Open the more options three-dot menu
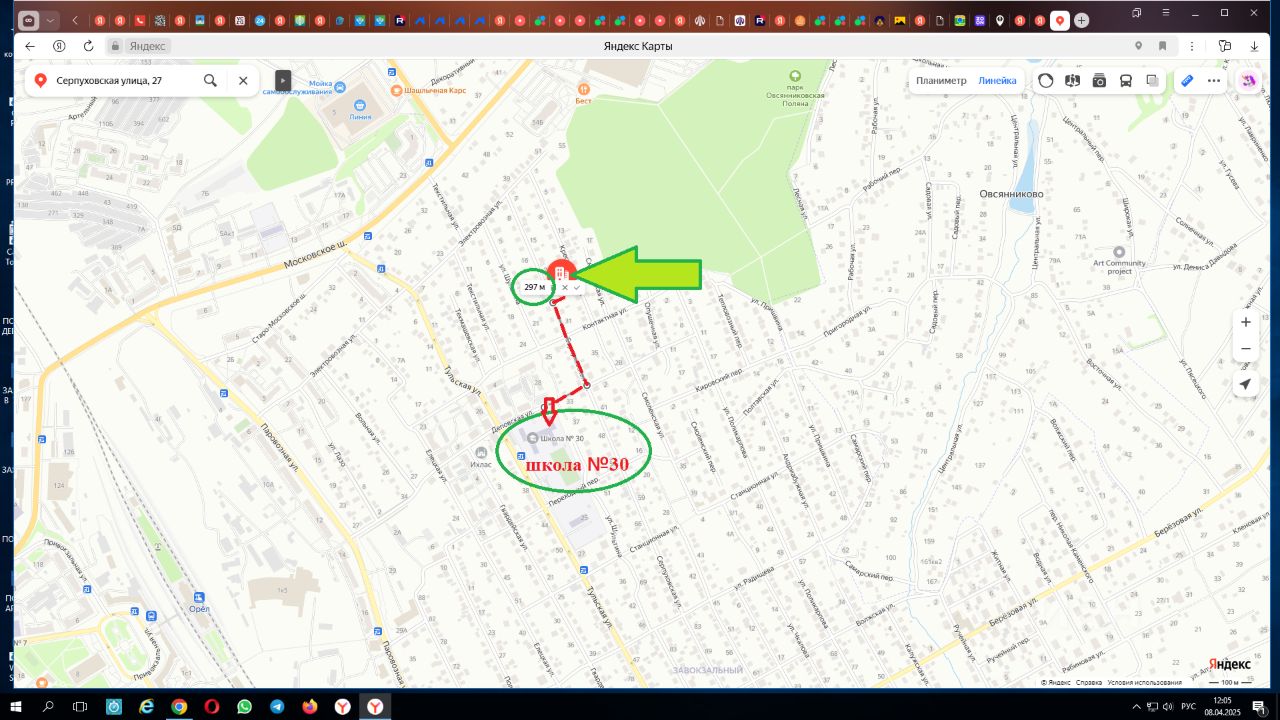1280x720 pixels. [1214, 81]
